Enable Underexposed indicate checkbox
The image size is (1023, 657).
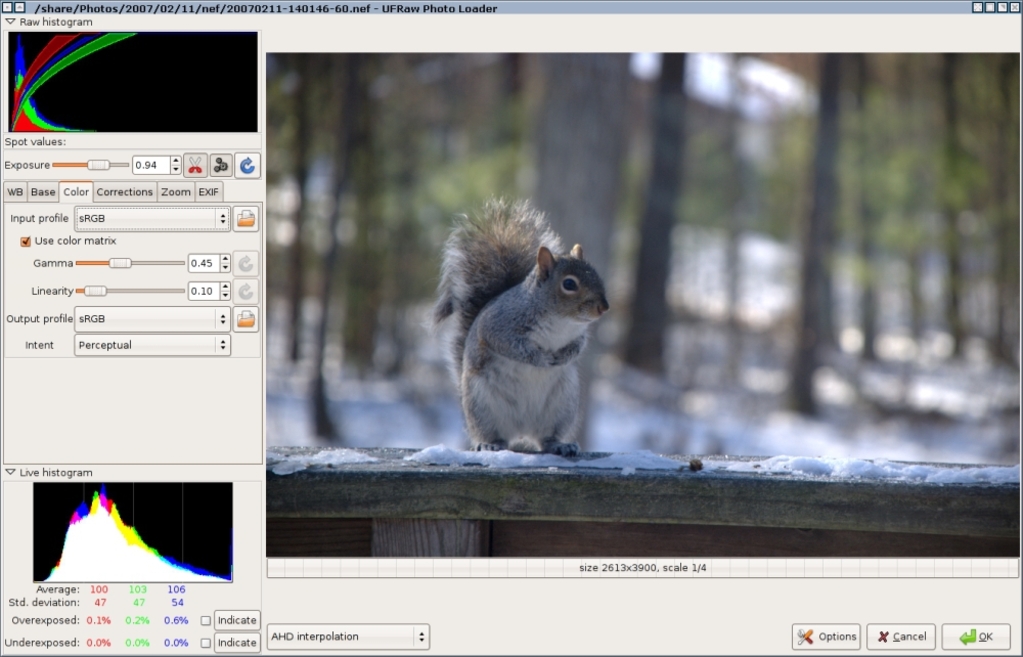206,643
